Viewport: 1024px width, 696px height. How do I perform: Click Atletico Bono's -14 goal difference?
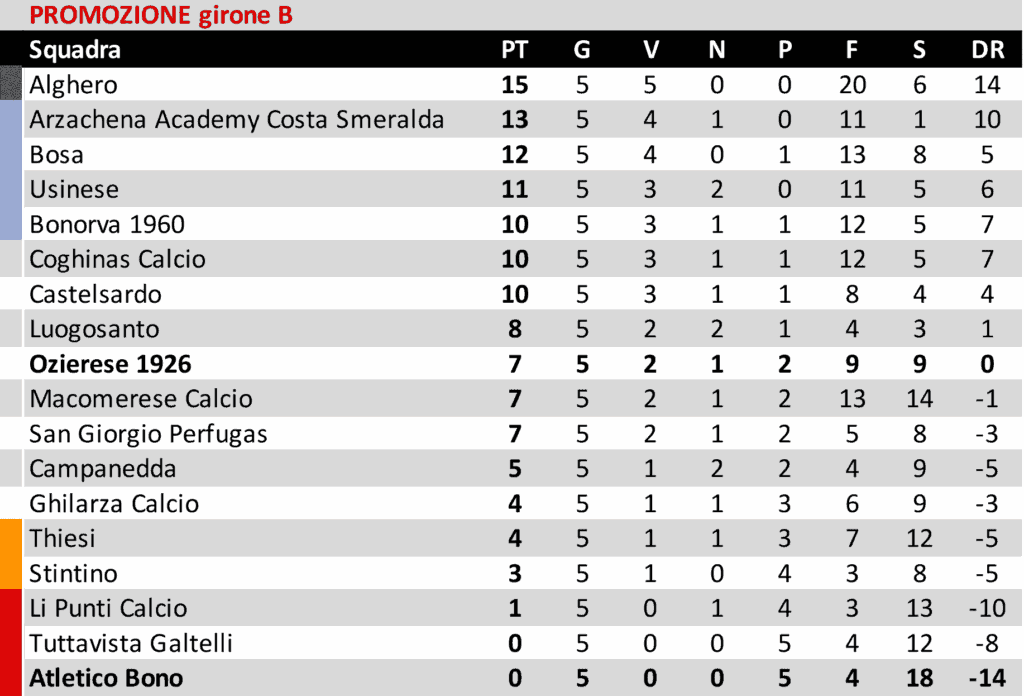tap(986, 678)
